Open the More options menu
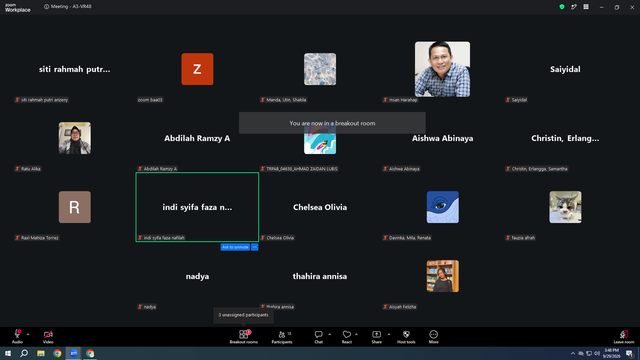 433,336
